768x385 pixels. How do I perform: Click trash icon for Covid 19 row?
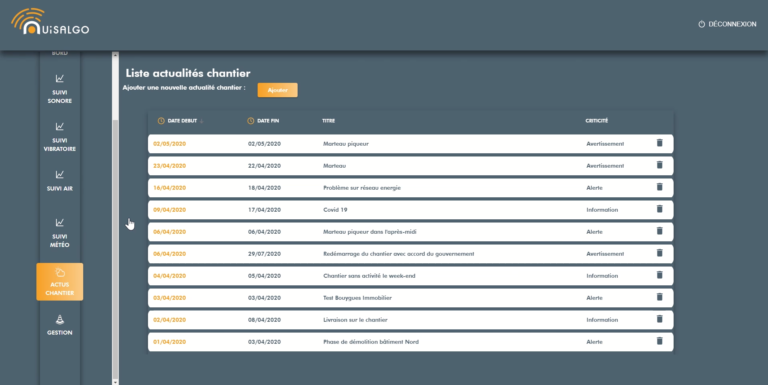pos(659,209)
